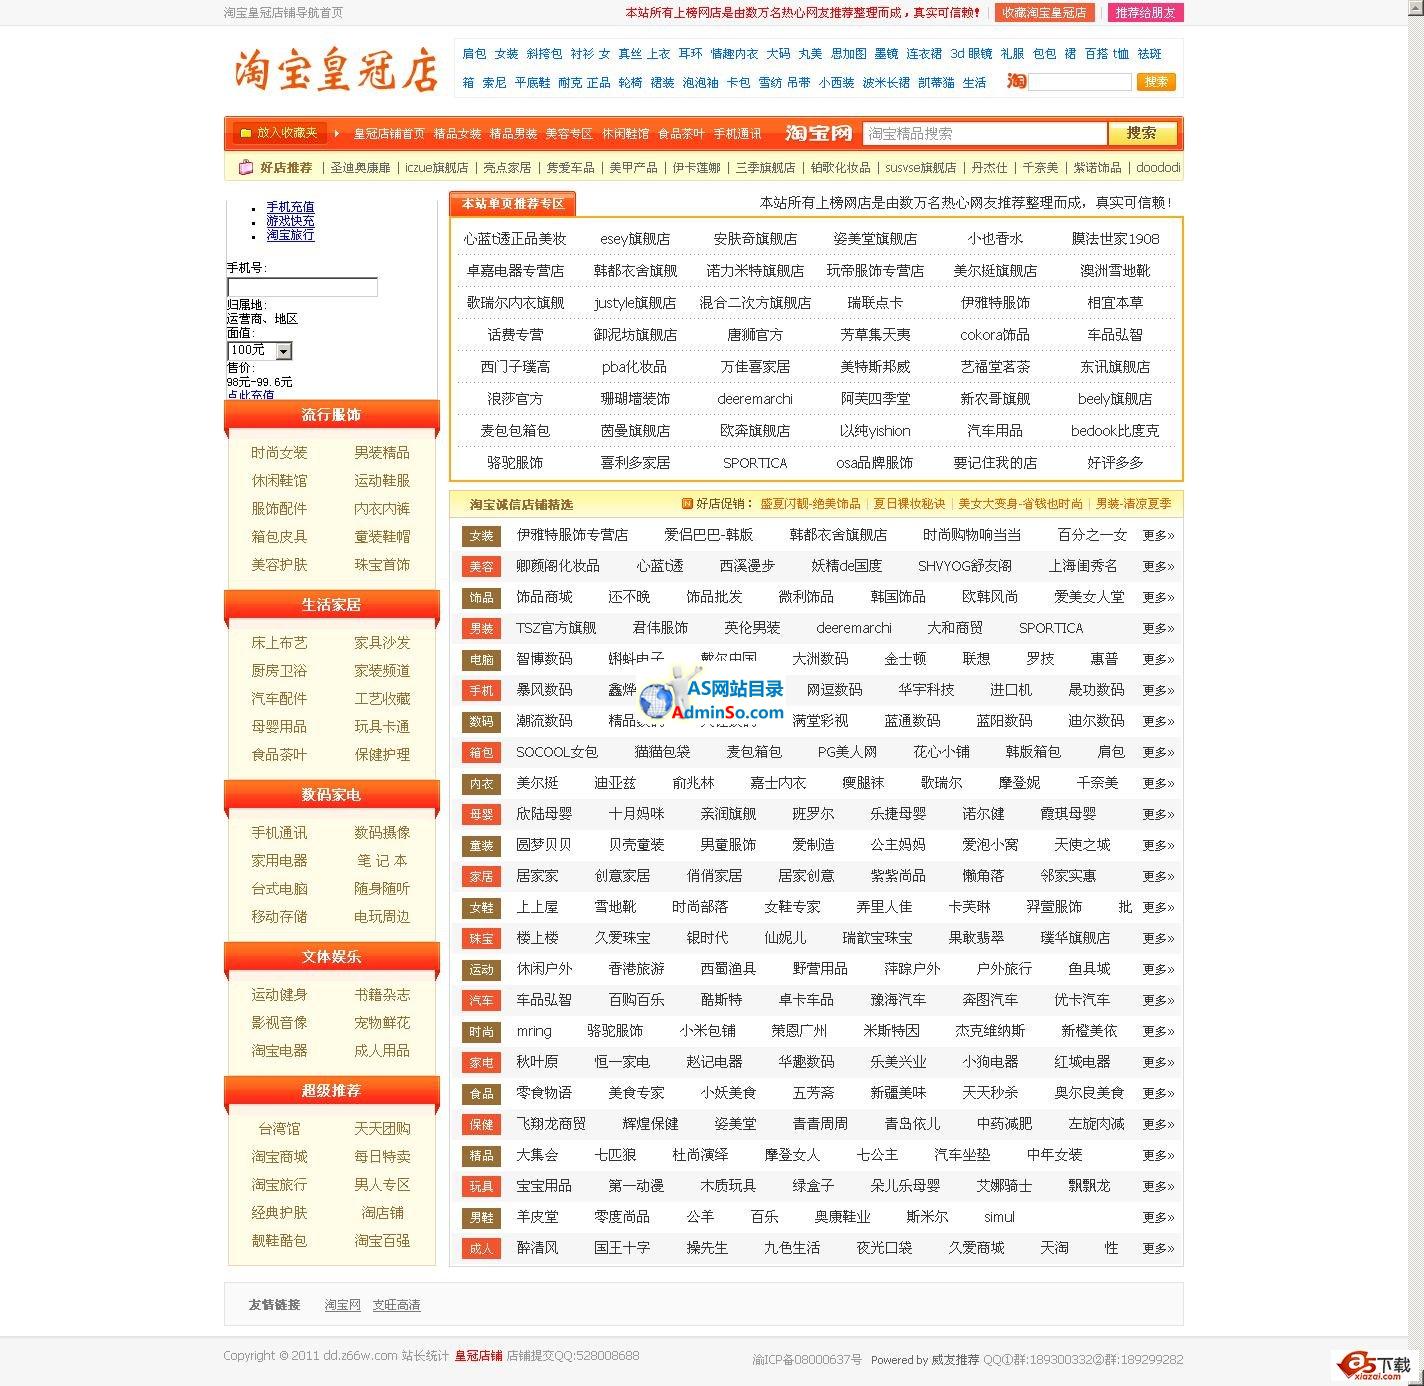Expand 更多» in the 数码 row
This screenshot has height=1386, width=1424.
(x=1158, y=722)
